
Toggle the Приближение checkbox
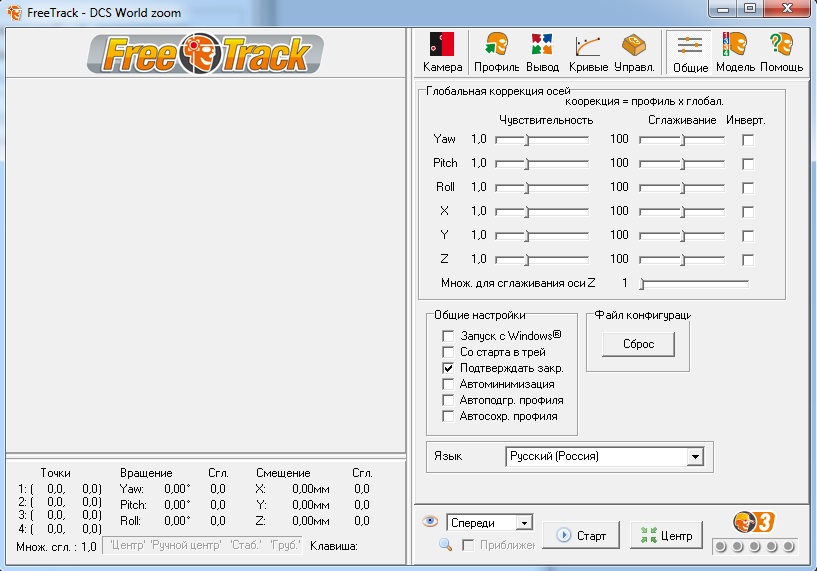[x=468, y=545]
